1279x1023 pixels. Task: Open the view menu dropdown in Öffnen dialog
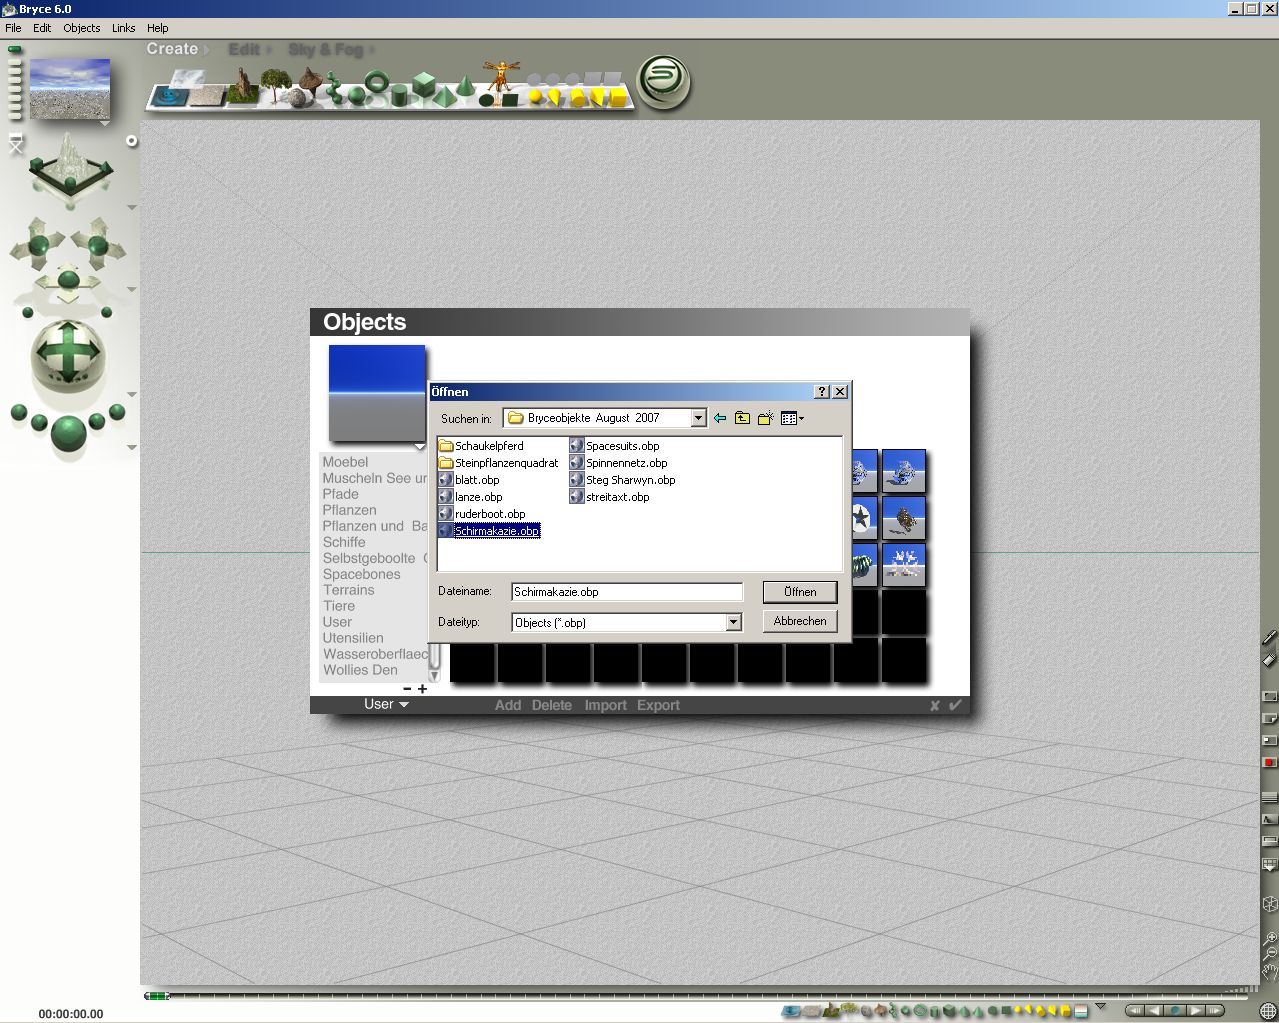(792, 418)
